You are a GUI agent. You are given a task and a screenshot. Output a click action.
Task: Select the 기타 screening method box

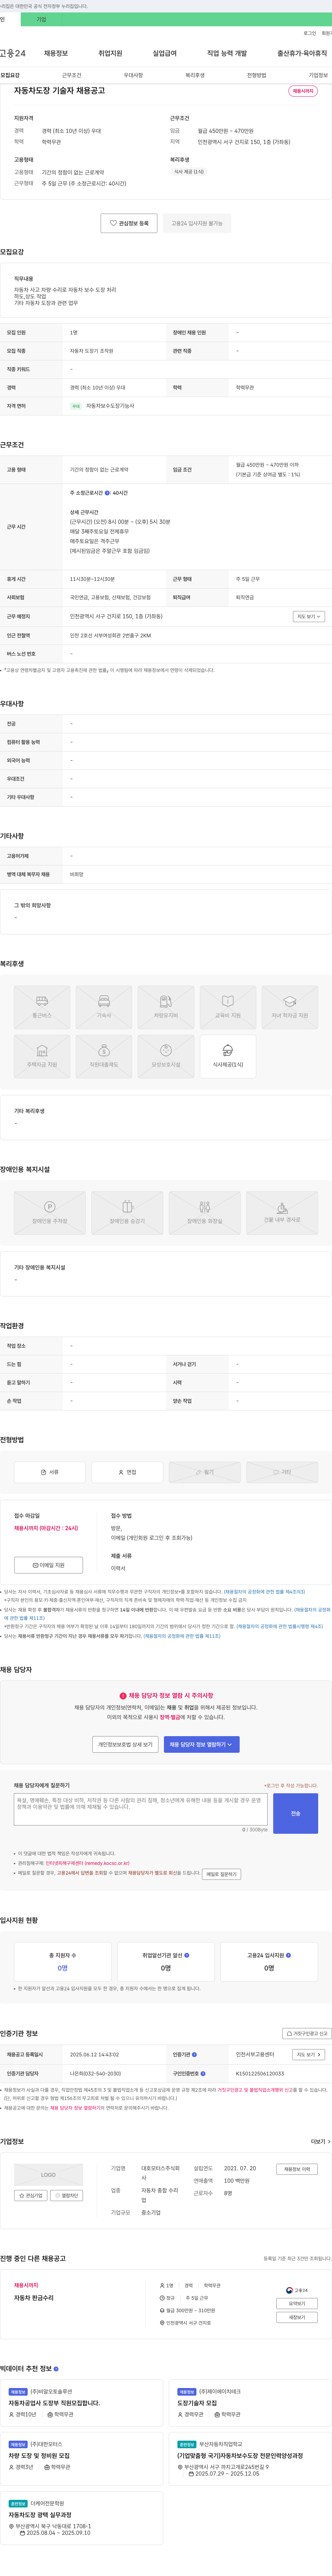coord(282,1472)
